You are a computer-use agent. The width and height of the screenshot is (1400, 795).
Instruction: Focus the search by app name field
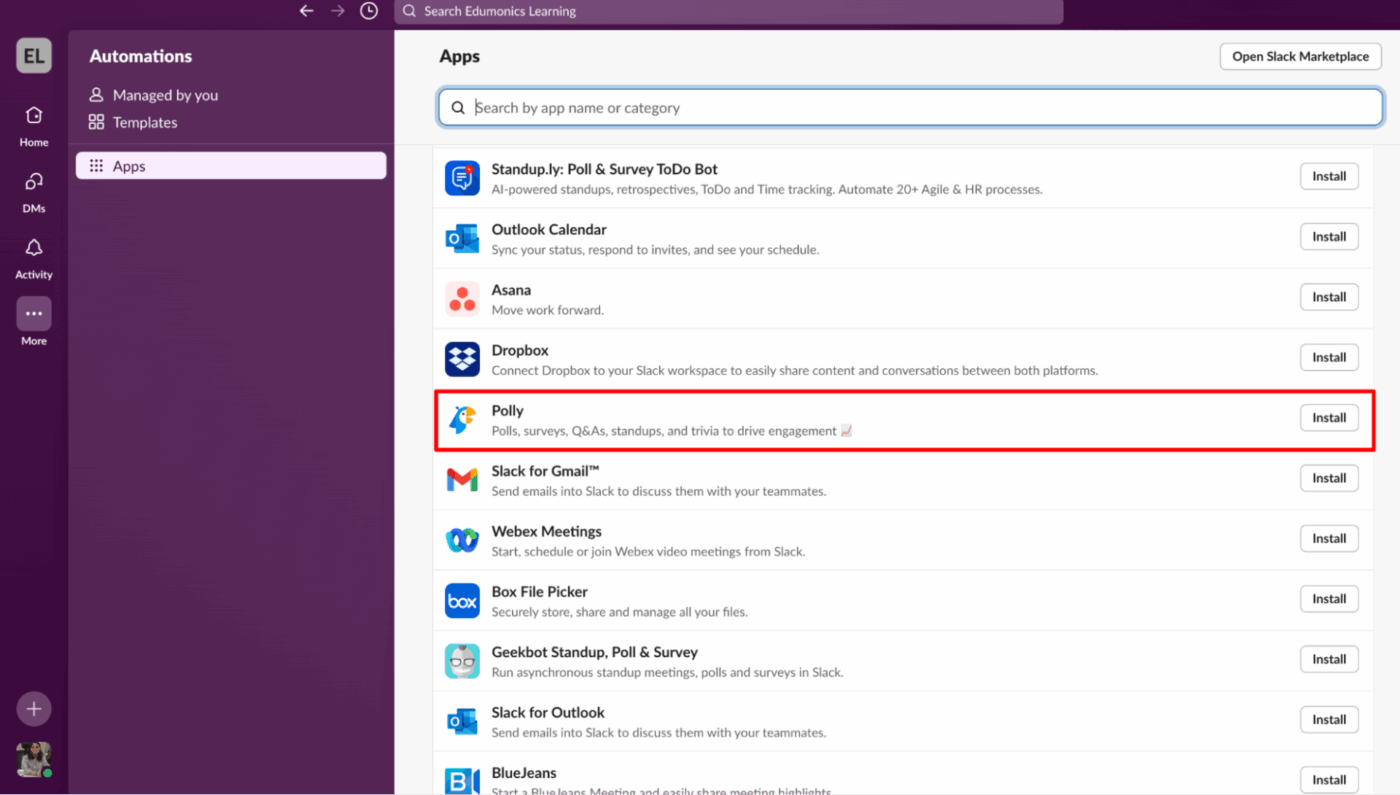(911, 107)
